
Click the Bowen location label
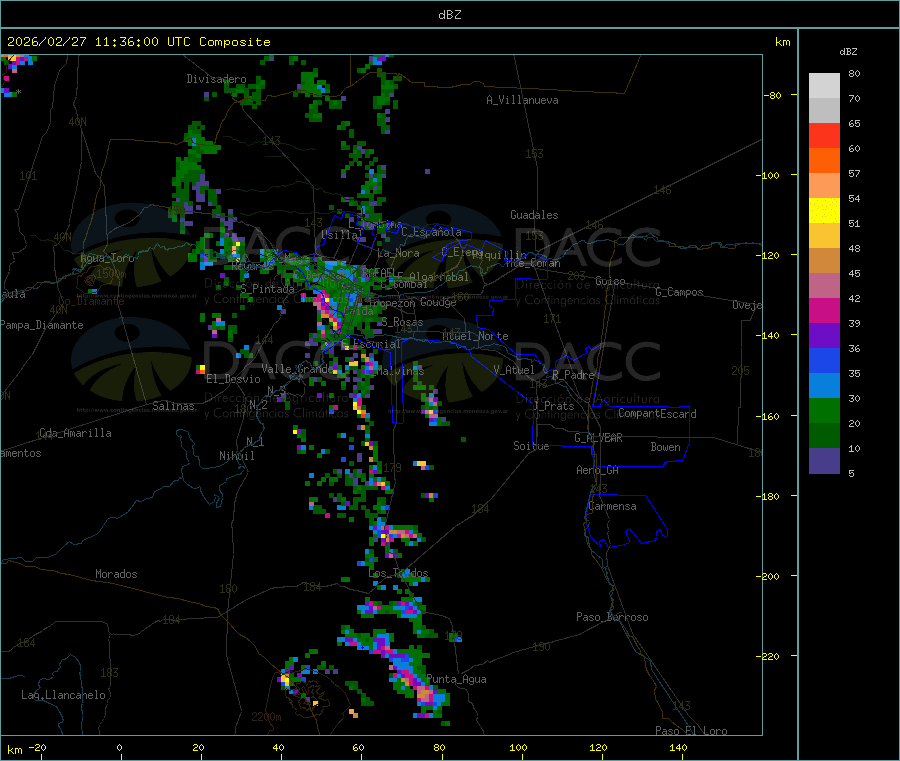click(x=665, y=447)
